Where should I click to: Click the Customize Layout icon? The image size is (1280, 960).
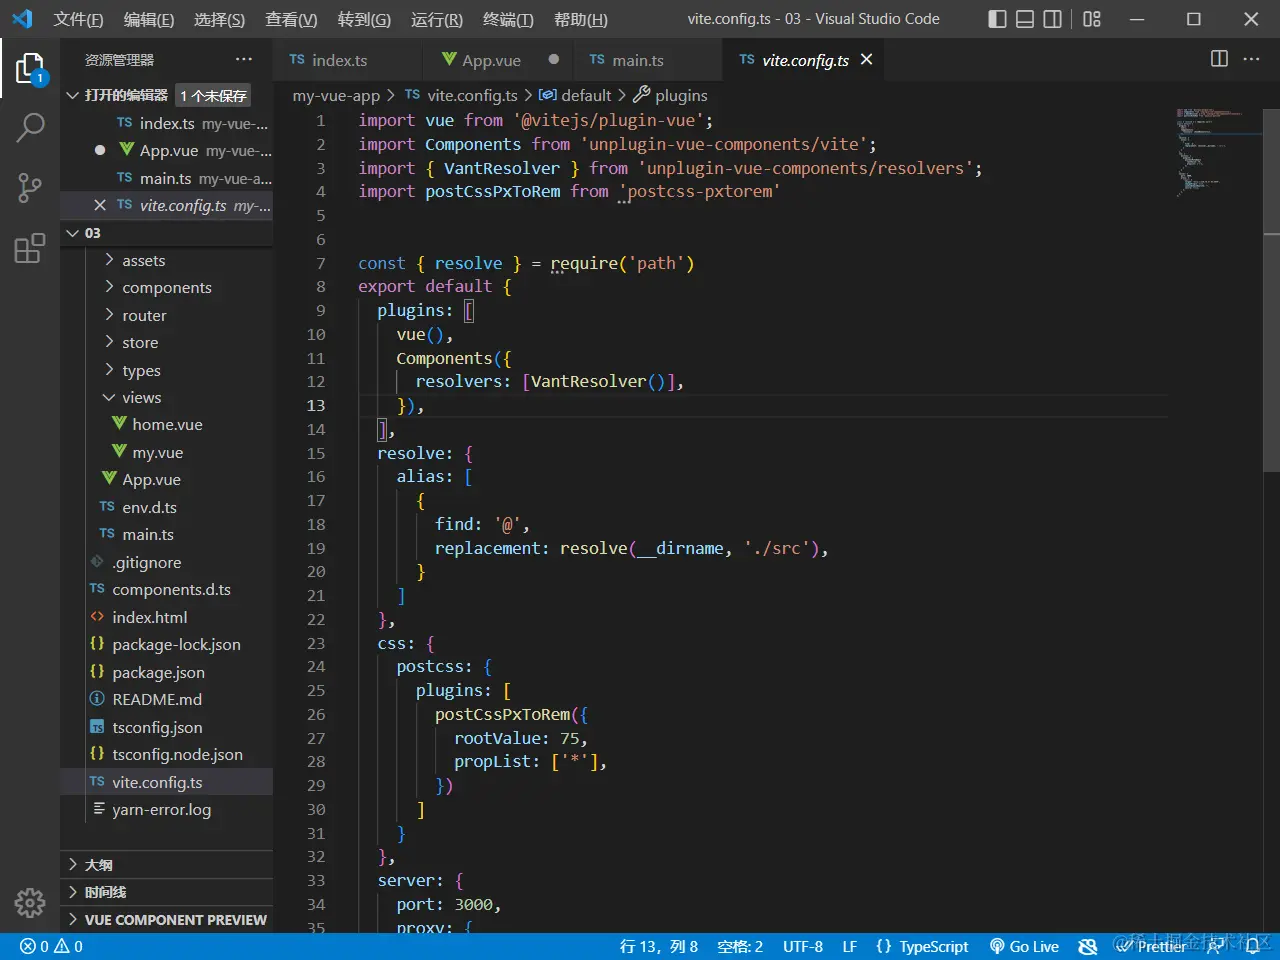tap(1092, 19)
